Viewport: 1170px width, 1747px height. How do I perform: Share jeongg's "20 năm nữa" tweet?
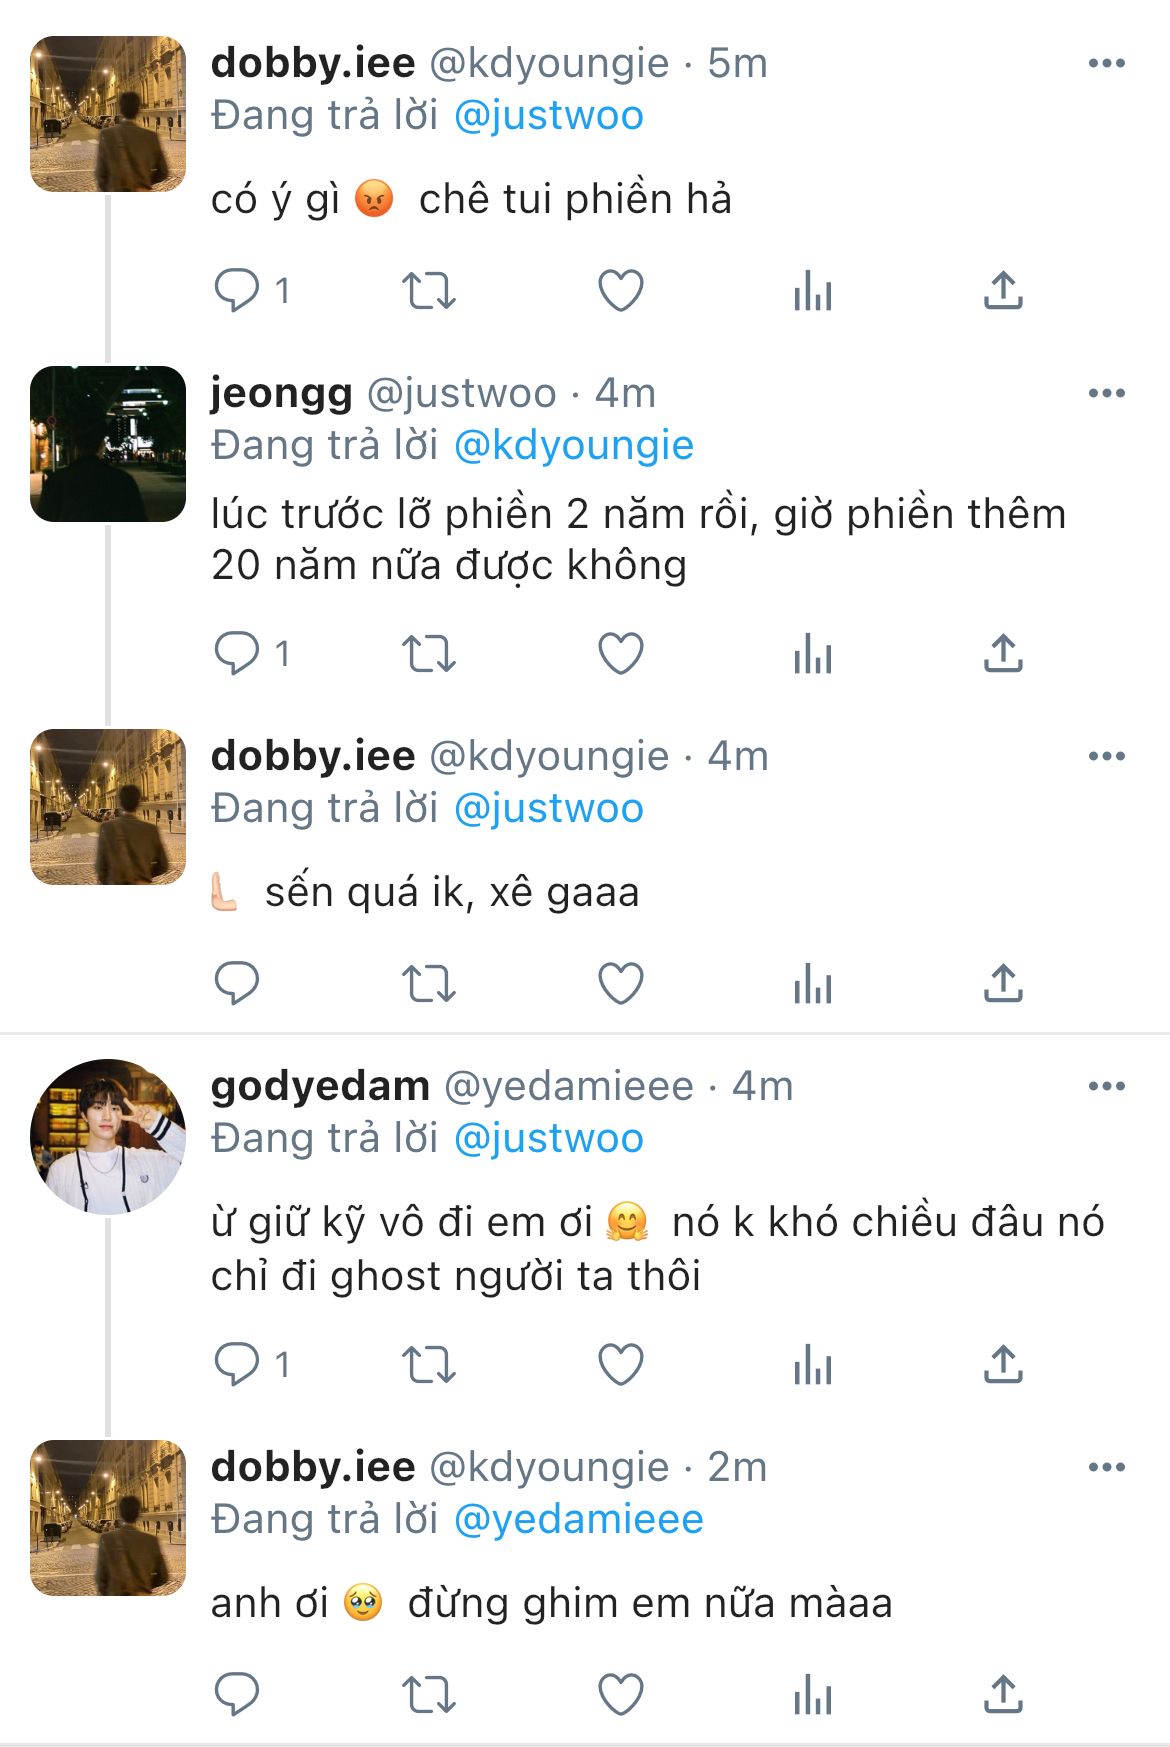tap(1003, 654)
